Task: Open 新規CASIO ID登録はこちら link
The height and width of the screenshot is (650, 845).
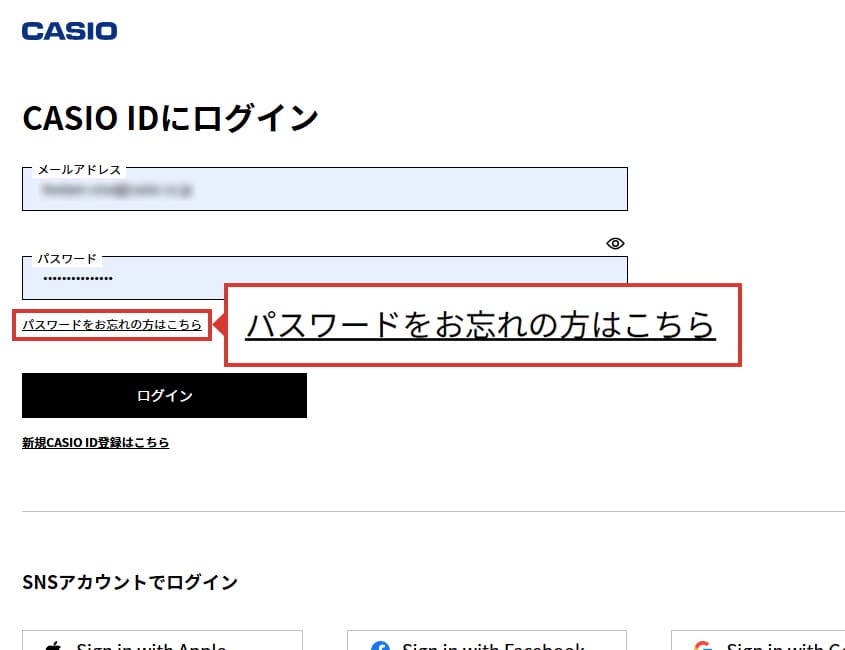Action: click(95, 441)
